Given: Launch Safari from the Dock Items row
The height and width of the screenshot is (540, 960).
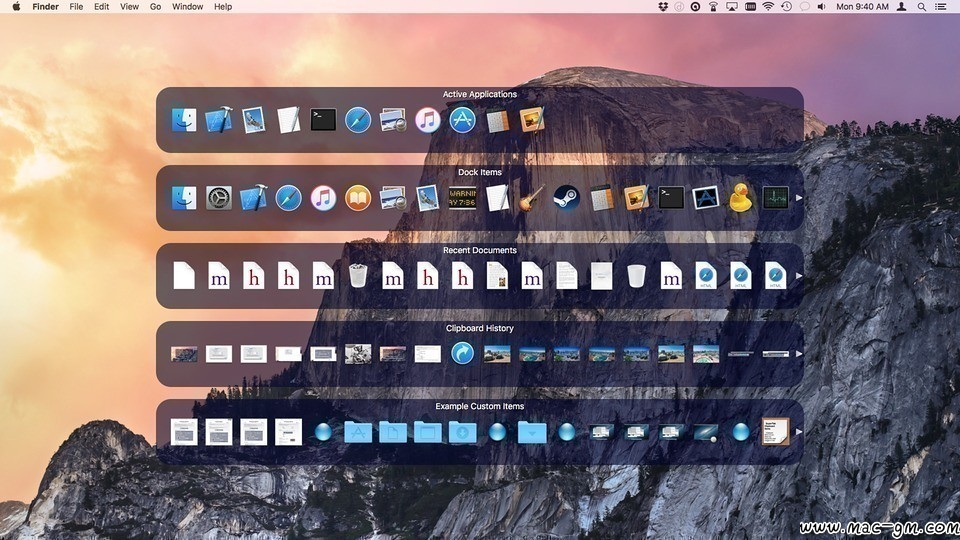Looking at the screenshot, I should tap(288, 198).
